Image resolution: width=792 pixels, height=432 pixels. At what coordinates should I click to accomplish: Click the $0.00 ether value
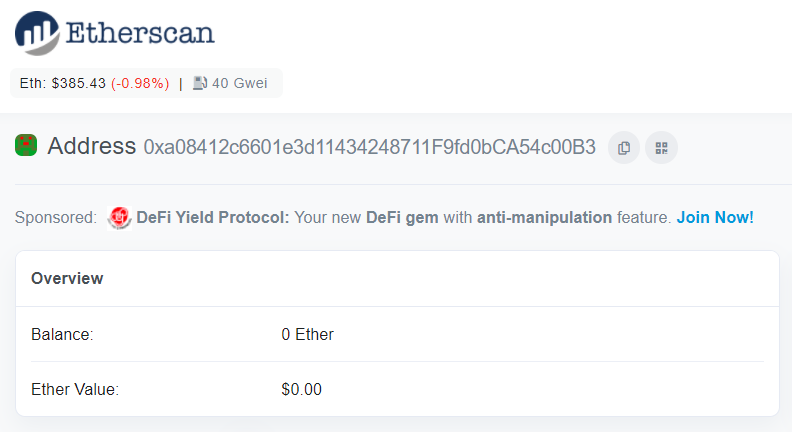[302, 389]
